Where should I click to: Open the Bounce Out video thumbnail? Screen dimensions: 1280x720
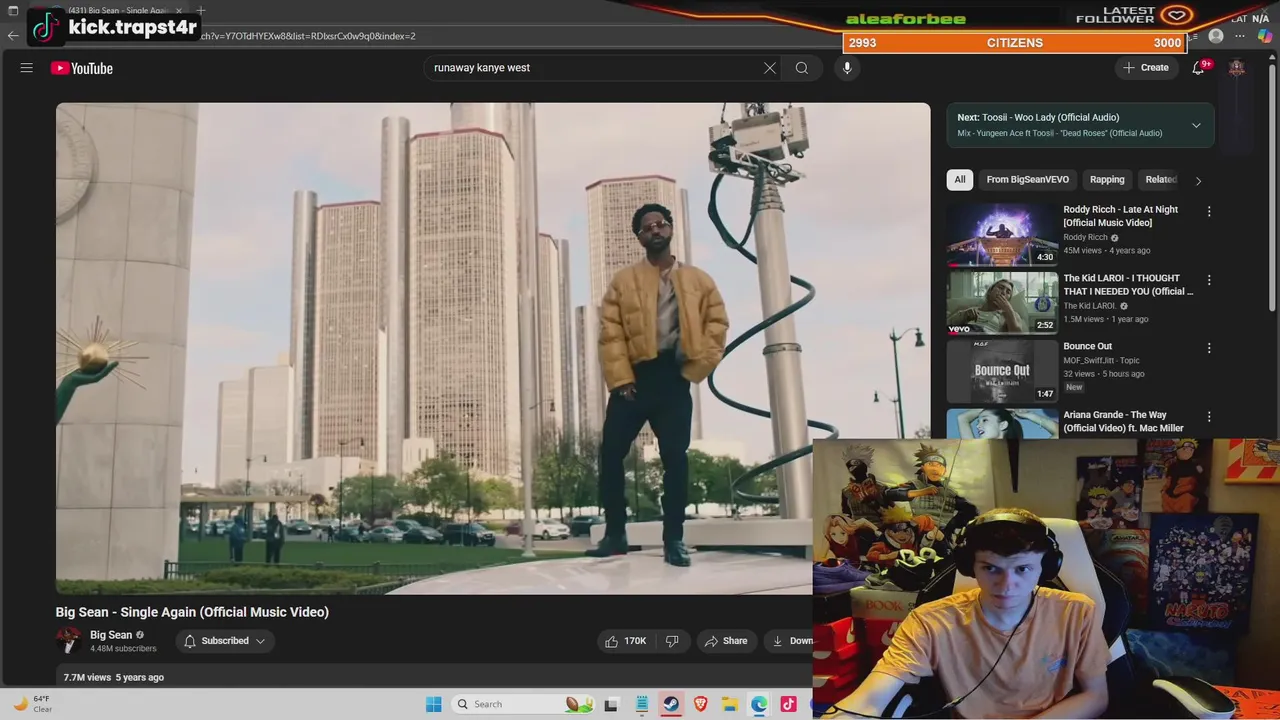point(1002,371)
